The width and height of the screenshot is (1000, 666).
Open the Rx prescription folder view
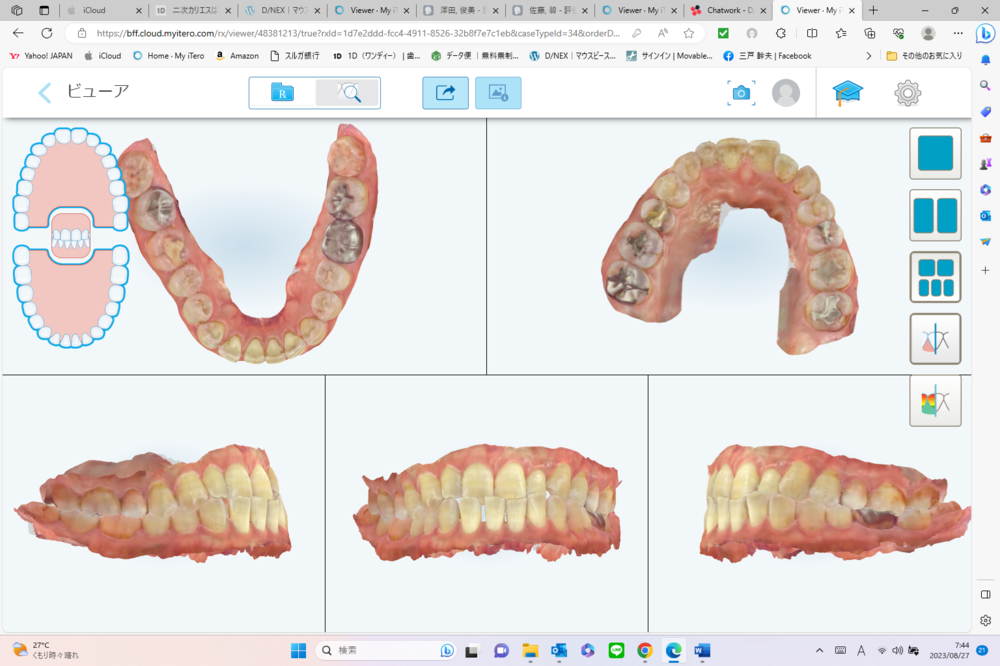pos(282,93)
